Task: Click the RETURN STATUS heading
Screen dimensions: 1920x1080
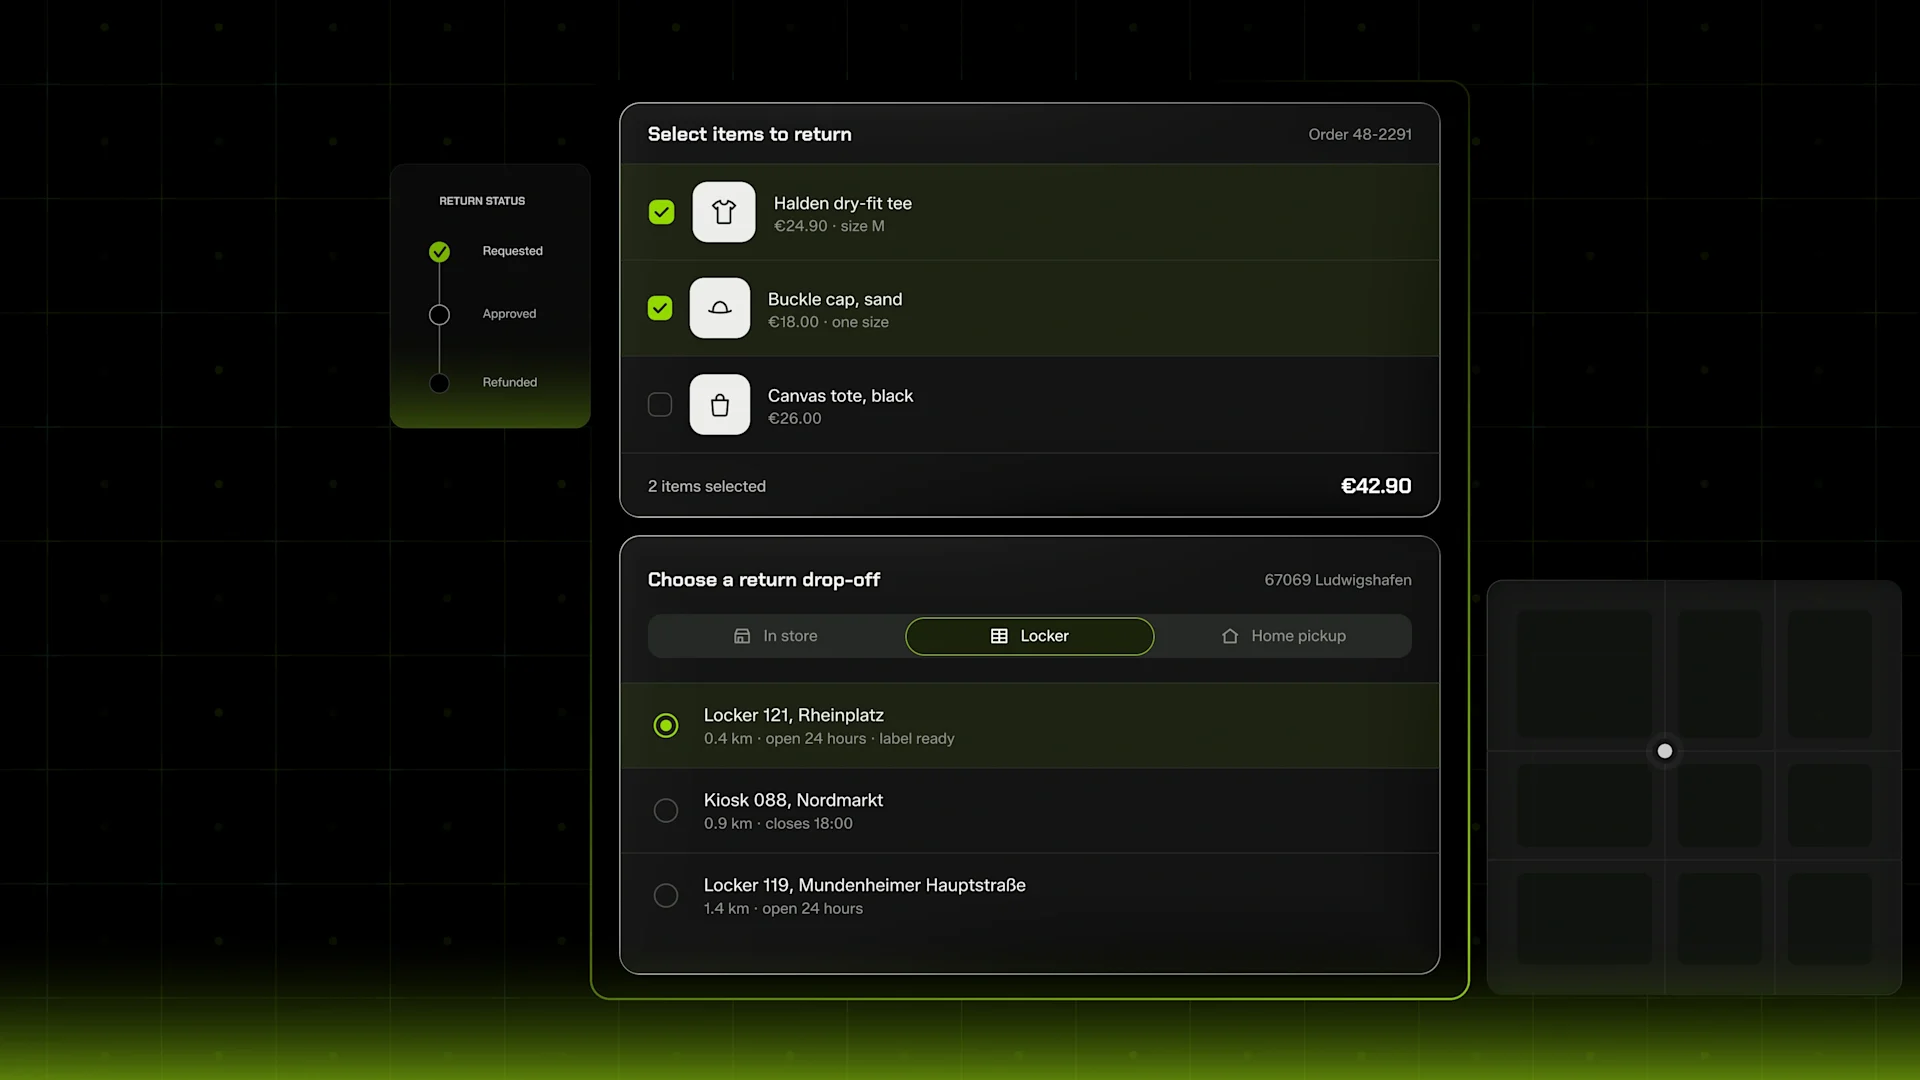Action: coord(482,201)
